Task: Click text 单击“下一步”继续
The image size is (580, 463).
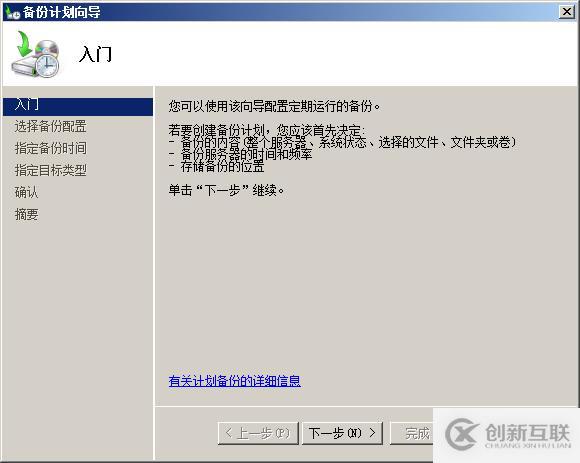Action: coord(226,190)
